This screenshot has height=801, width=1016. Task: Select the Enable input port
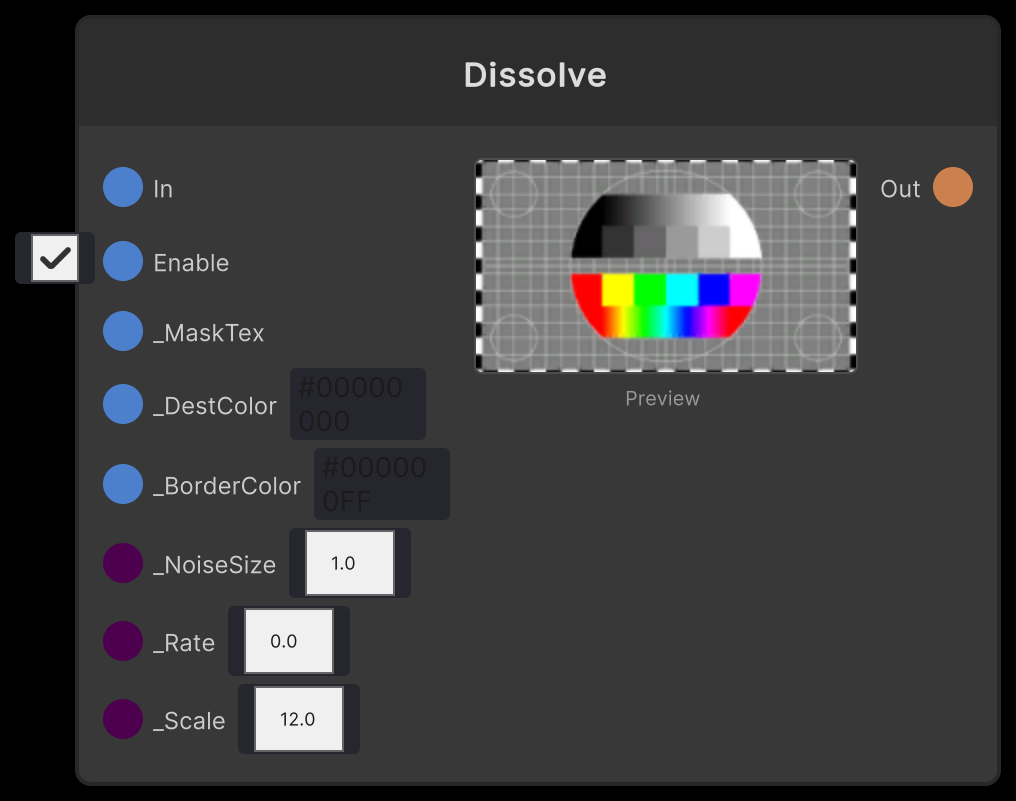pos(122,262)
